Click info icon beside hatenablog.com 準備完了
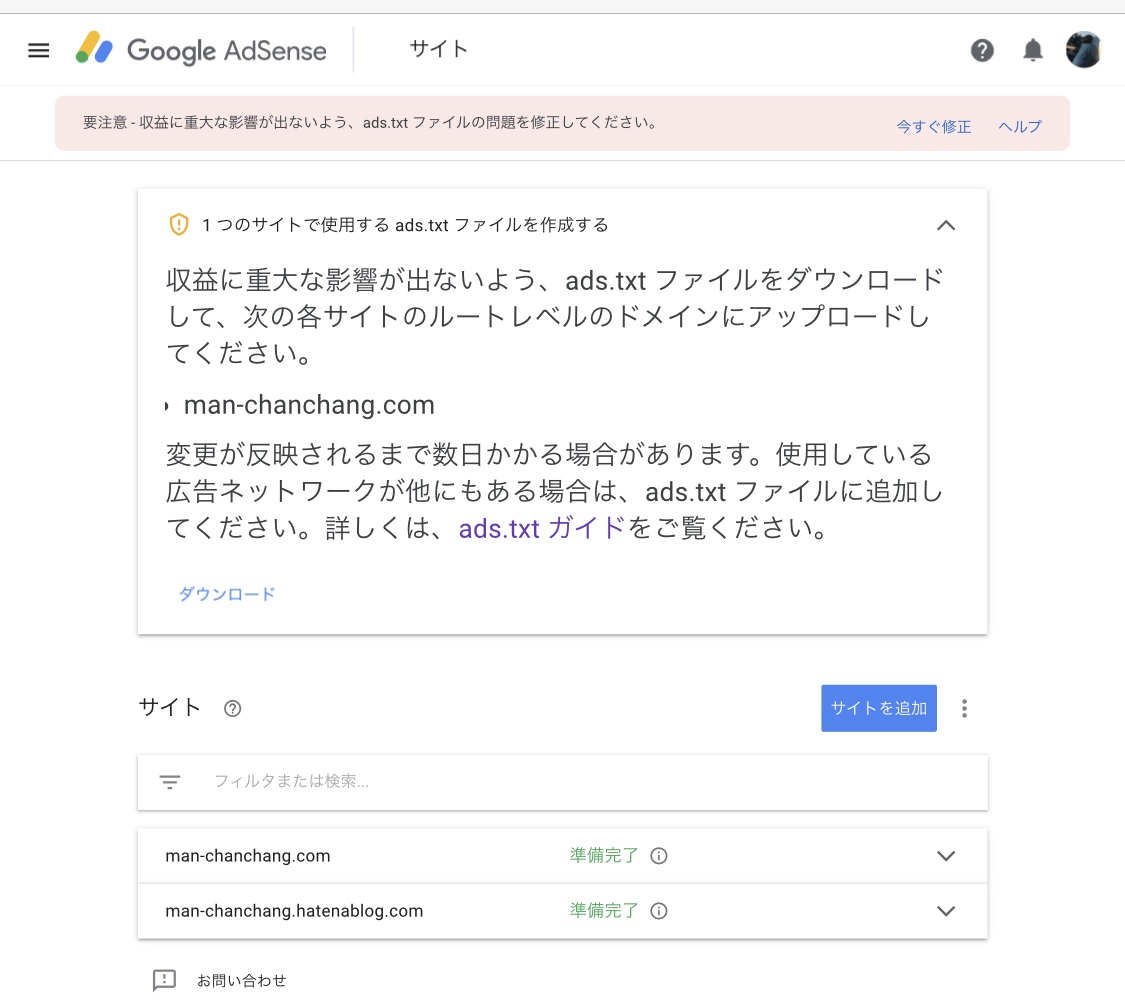 [659, 911]
